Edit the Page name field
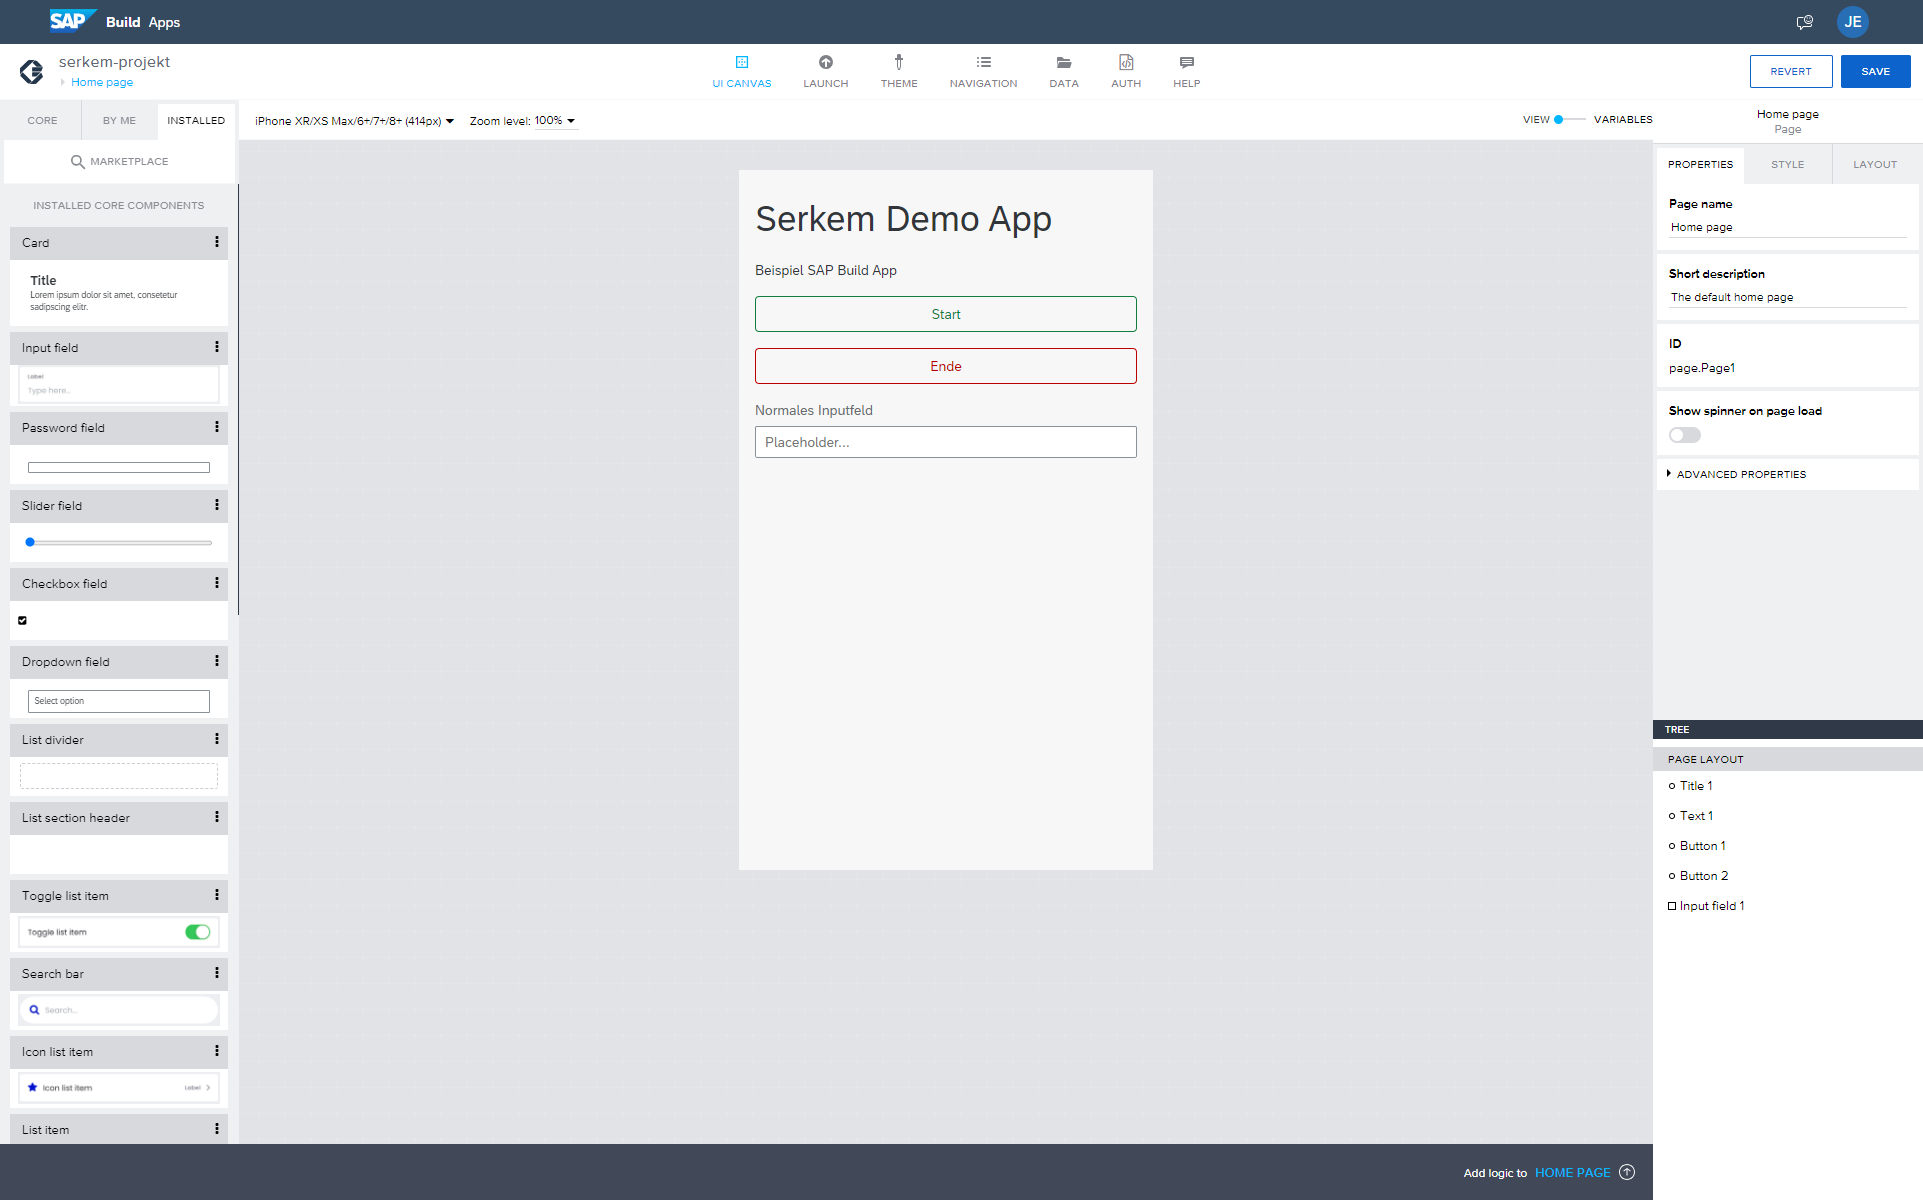The image size is (1923, 1200). pos(1788,228)
